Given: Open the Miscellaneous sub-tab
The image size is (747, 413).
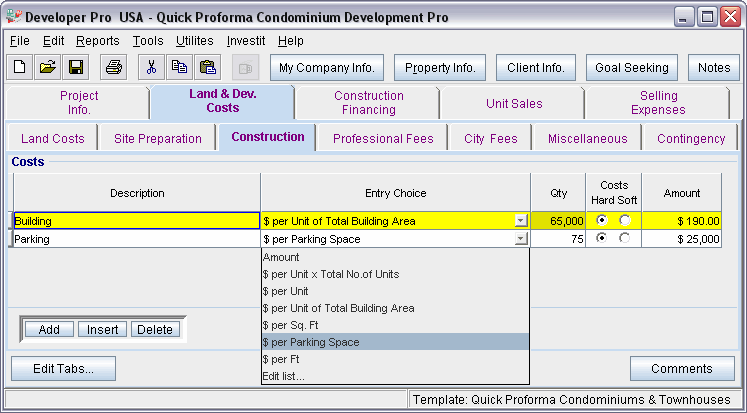Looking at the screenshot, I should [x=587, y=139].
